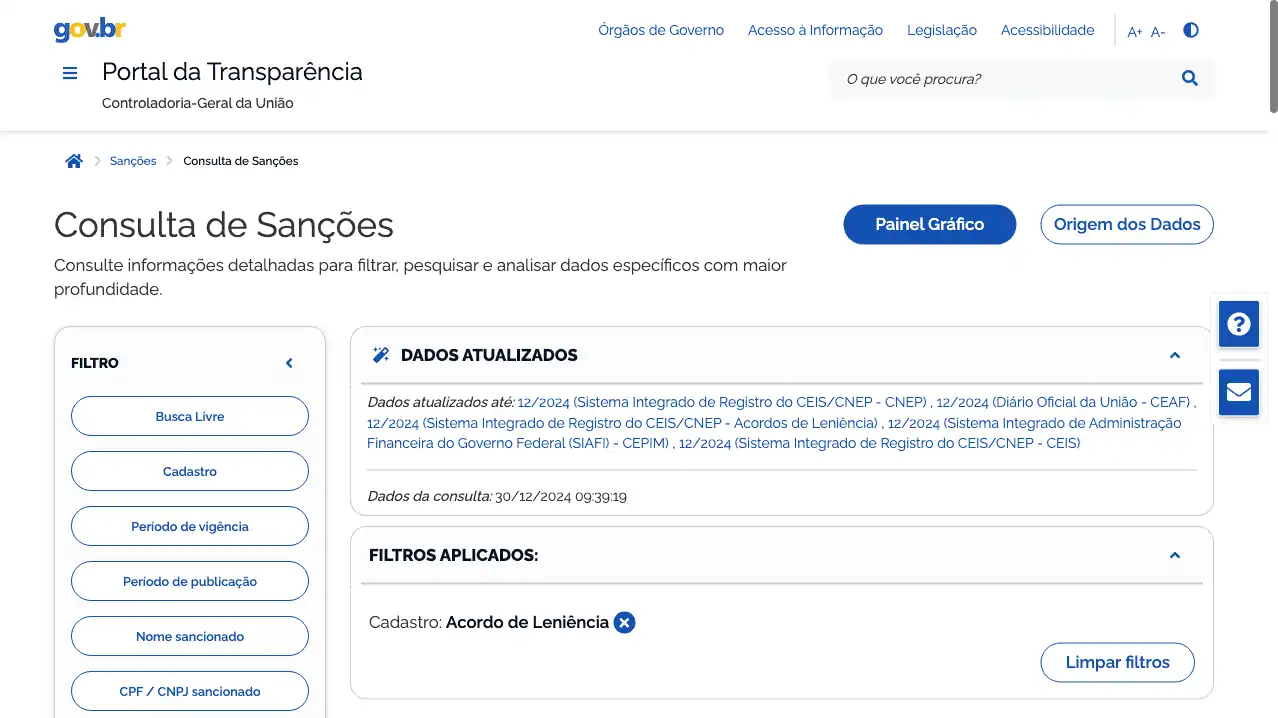
Task: Open the hamburger navigation menu
Action: point(70,73)
